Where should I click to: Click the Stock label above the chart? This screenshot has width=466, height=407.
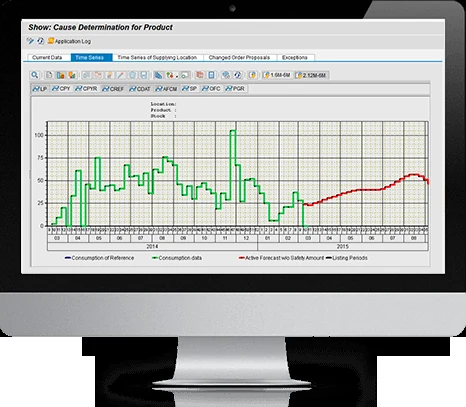pyautogui.click(x=158, y=116)
